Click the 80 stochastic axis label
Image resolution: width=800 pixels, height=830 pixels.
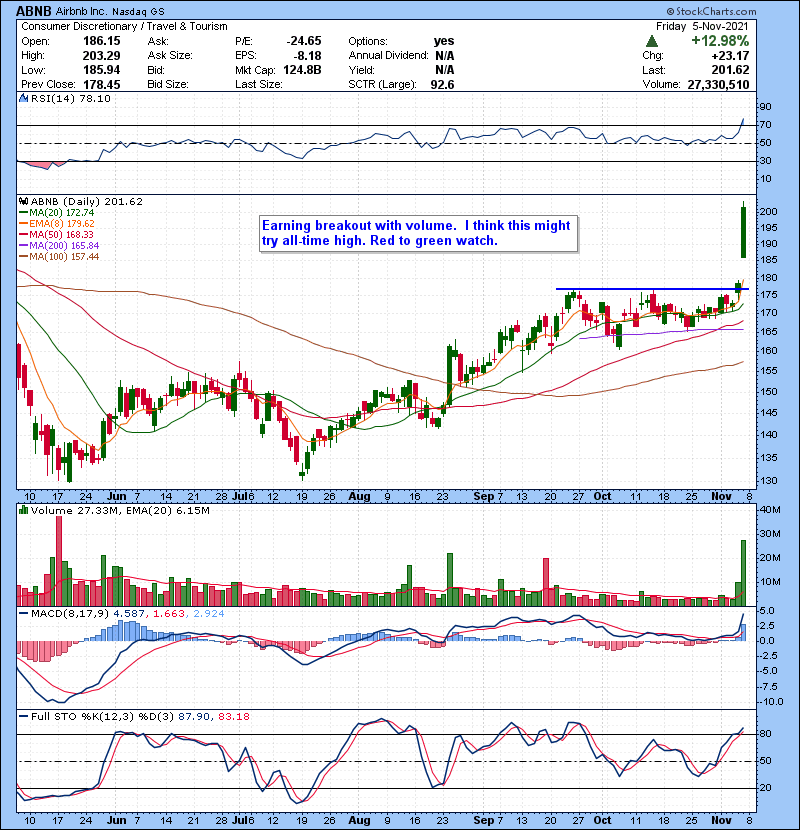[766, 734]
